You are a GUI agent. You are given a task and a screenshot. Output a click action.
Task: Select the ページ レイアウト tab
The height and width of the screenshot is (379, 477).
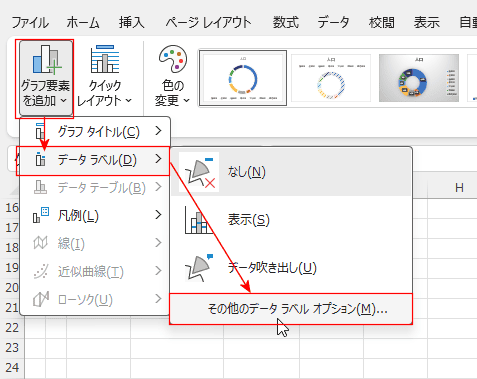coord(208,23)
